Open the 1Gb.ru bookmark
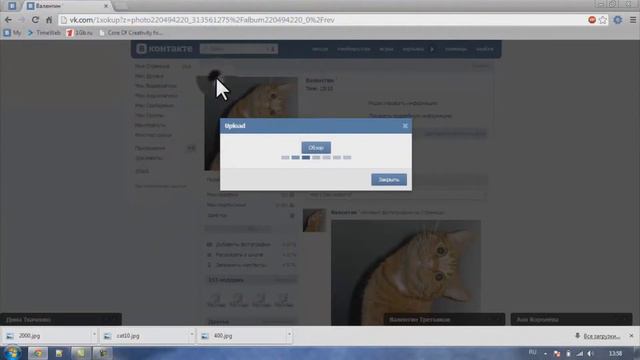The height and width of the screenshot is (360, 640). (80, 33)
